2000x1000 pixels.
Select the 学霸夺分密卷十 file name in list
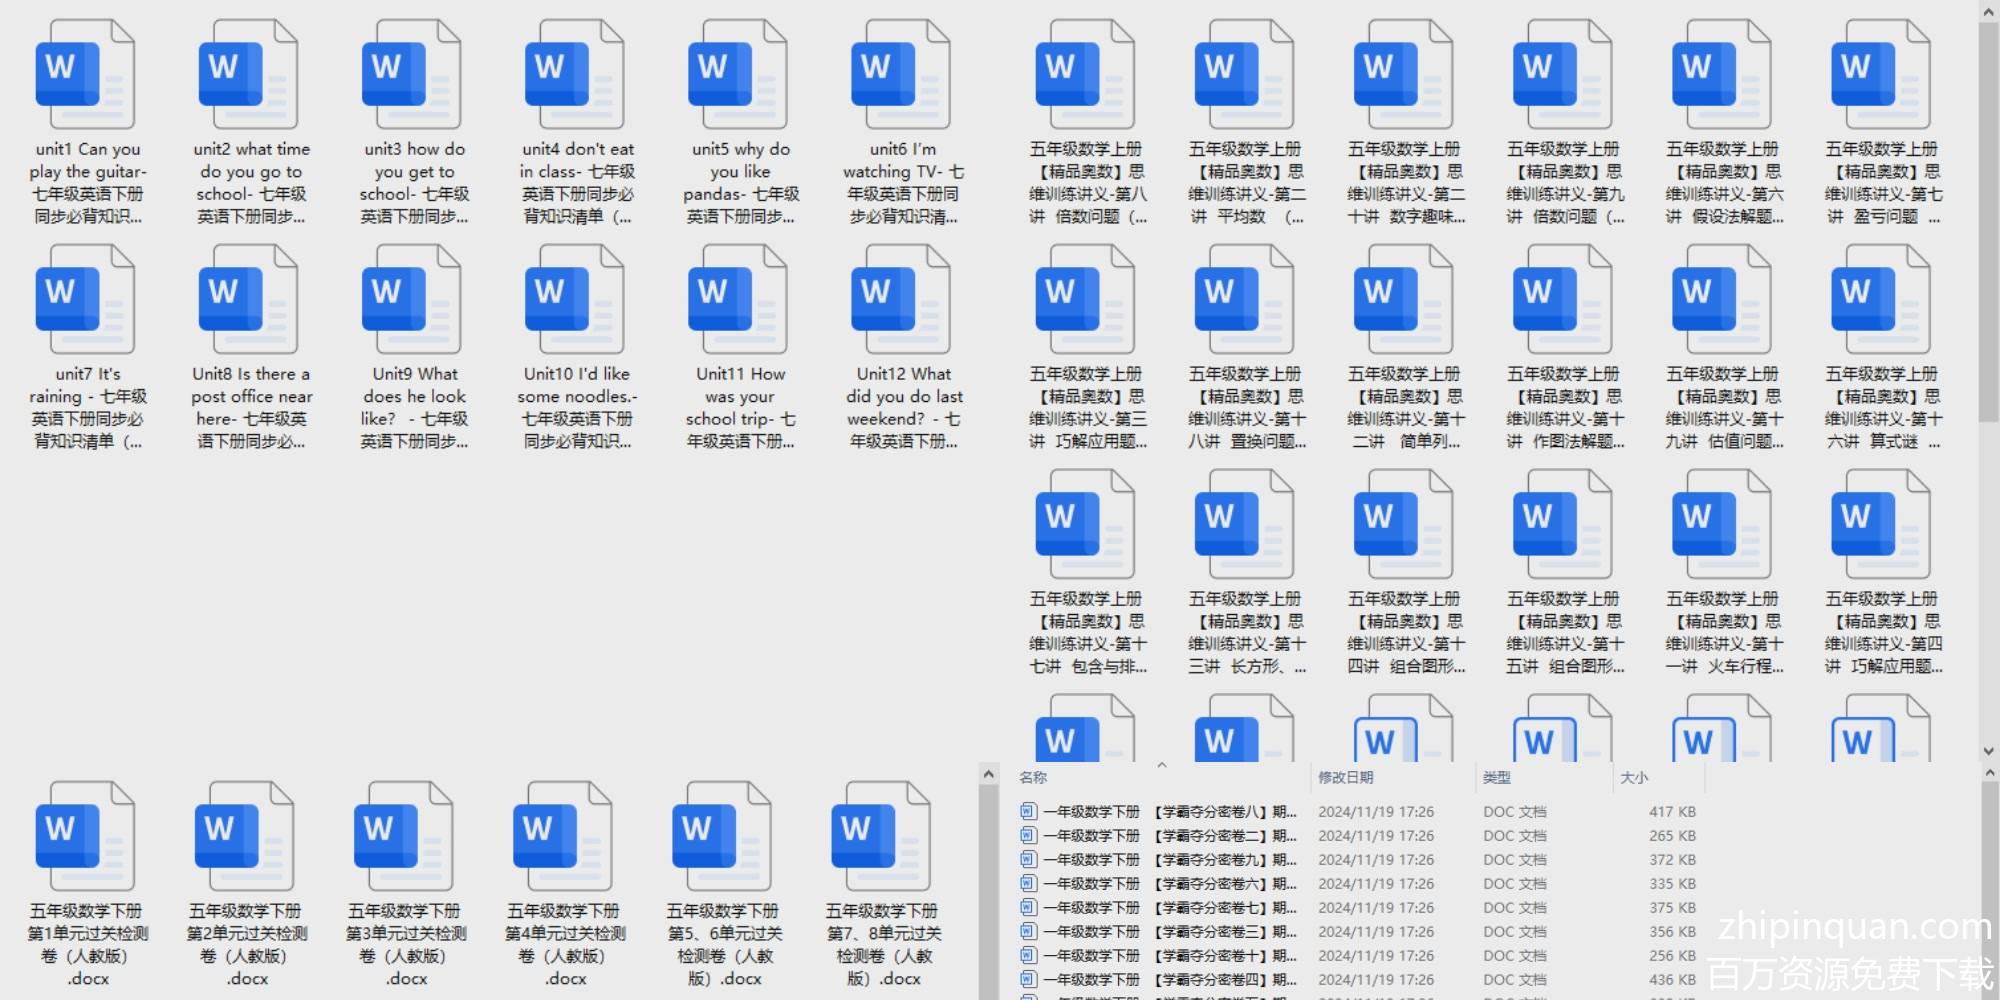click(1170, 956)
